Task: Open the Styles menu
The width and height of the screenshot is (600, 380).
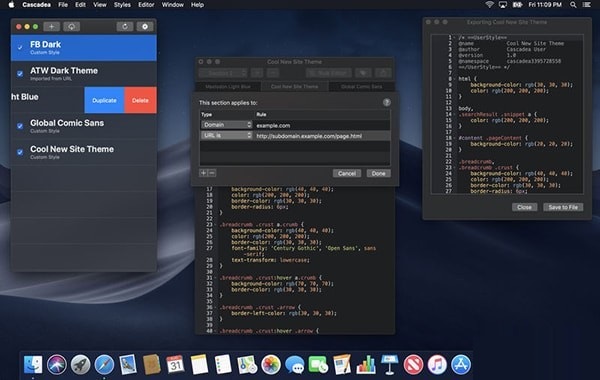Action: click(122, 5)
